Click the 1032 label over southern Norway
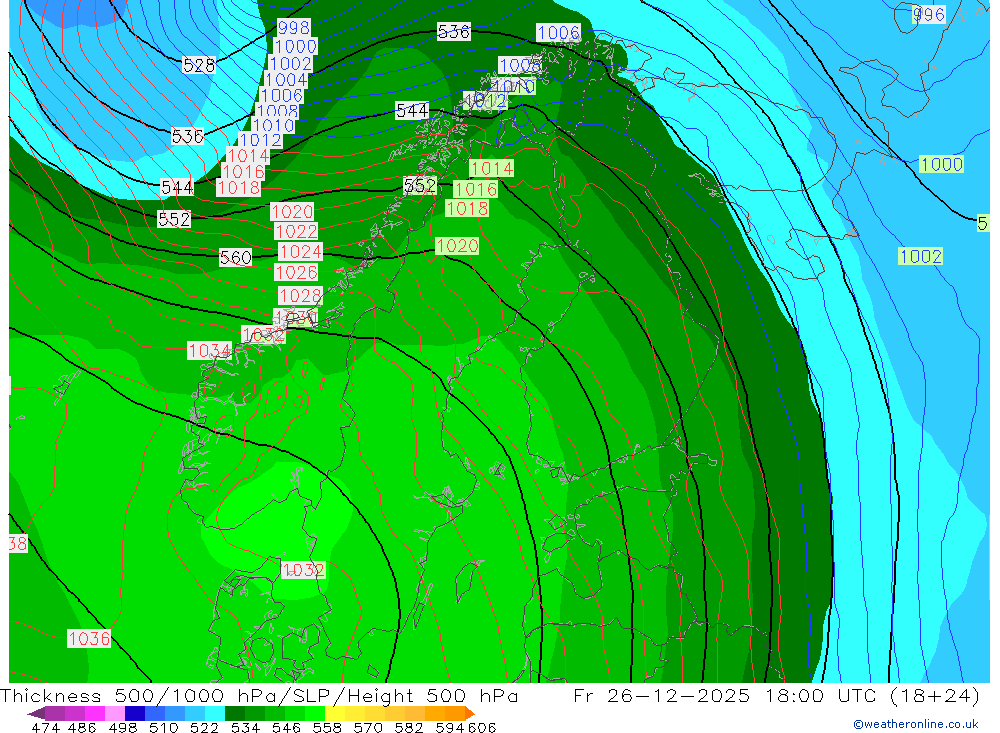The width and height of the screenshot is (1000, 733). pyautogui.click(x=303, y=570)
